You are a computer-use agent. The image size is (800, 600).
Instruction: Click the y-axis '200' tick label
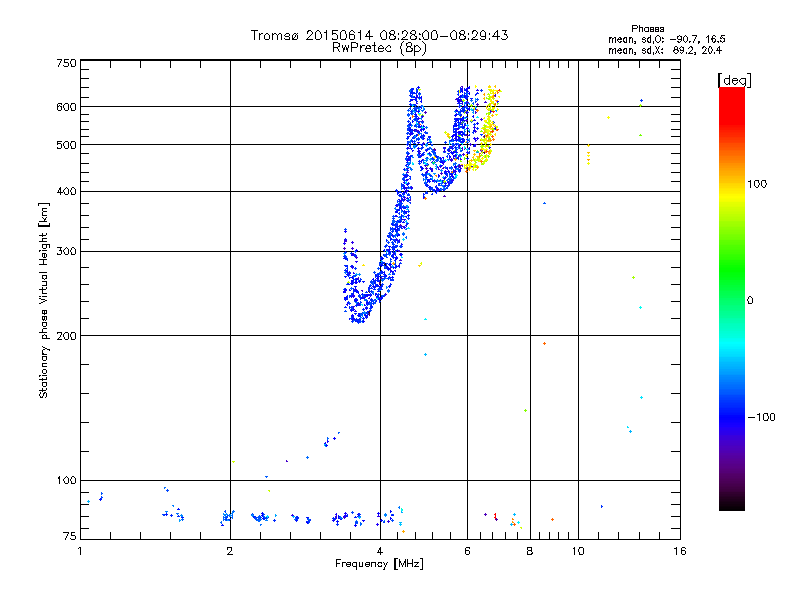coord(67,336)
